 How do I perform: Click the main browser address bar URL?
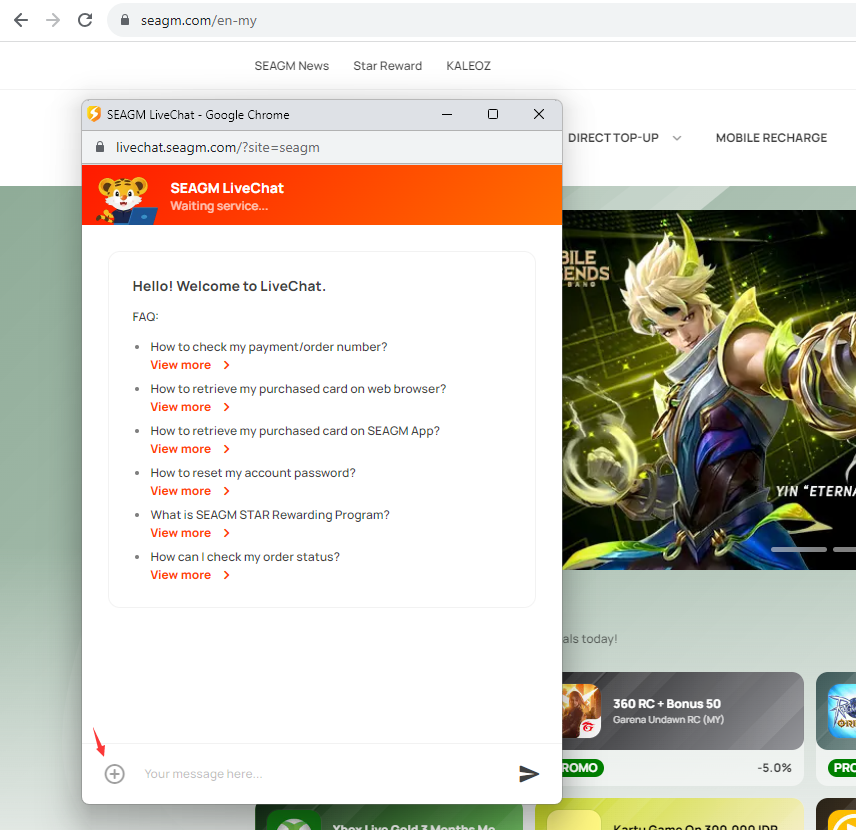tap(199, 21)
